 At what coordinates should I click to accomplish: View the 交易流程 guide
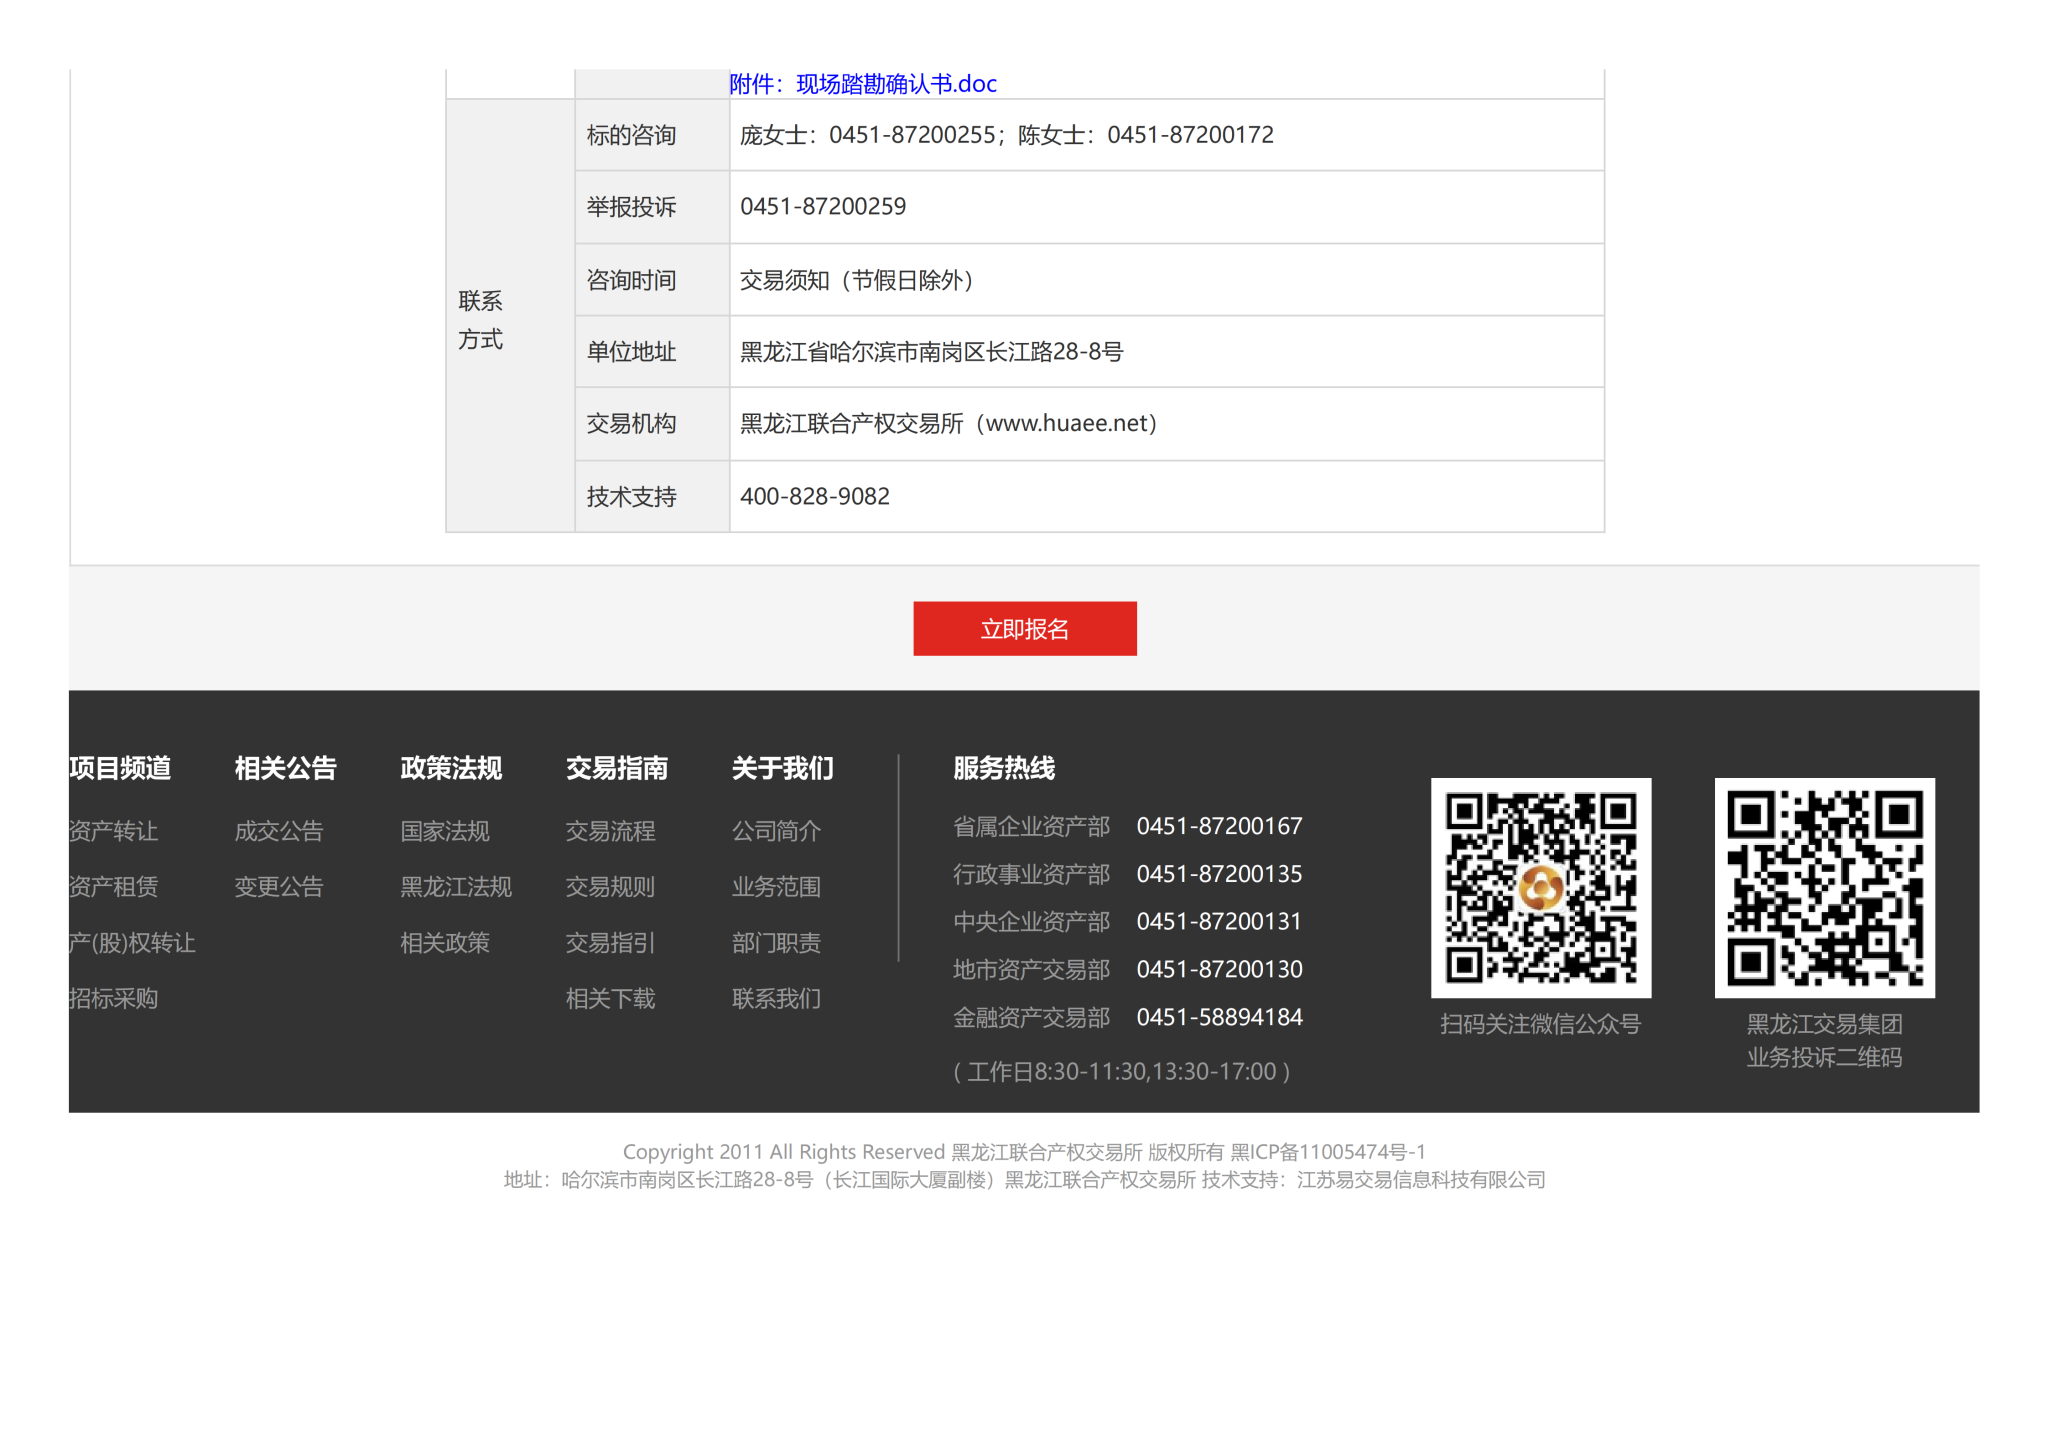coord(610,831)
